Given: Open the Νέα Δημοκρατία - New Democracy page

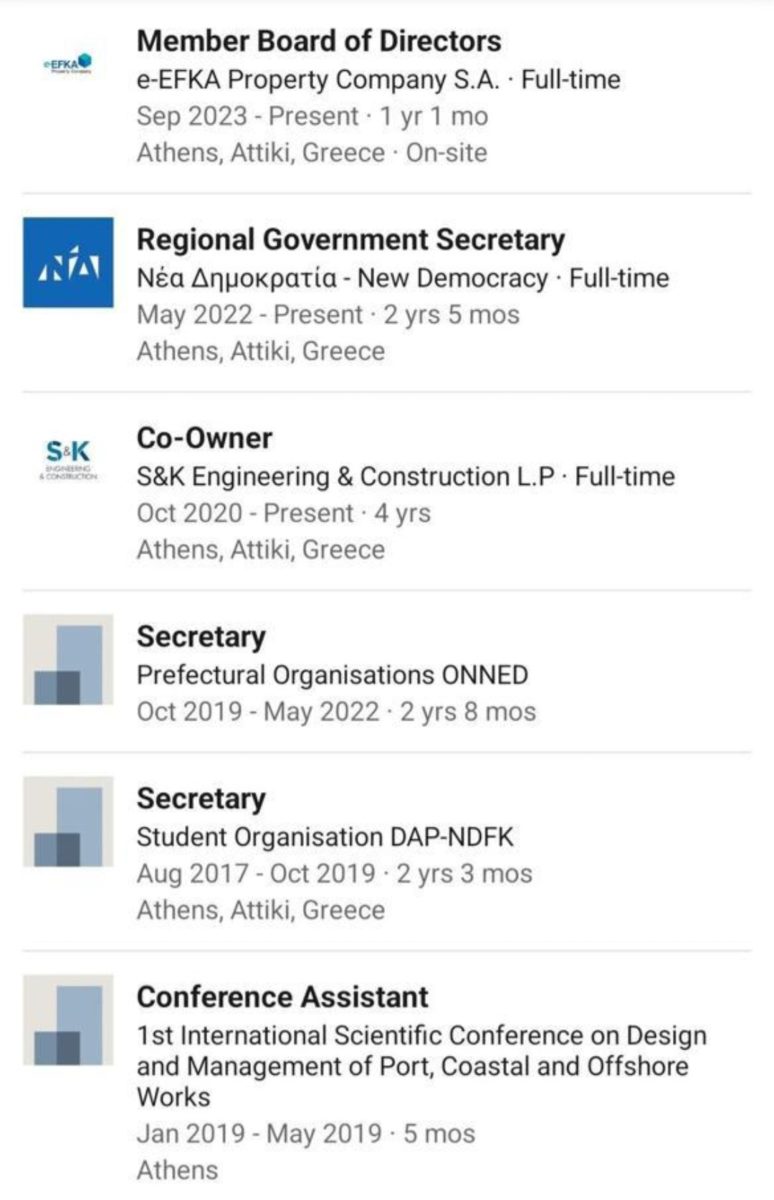Looking at the screenshot, I should pyautogui.click(x=342, y=278).
